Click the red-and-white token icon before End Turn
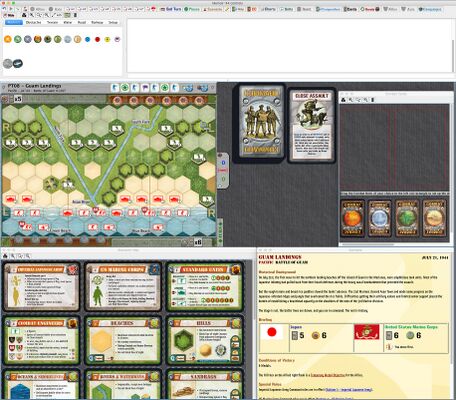 pos(153,9)
